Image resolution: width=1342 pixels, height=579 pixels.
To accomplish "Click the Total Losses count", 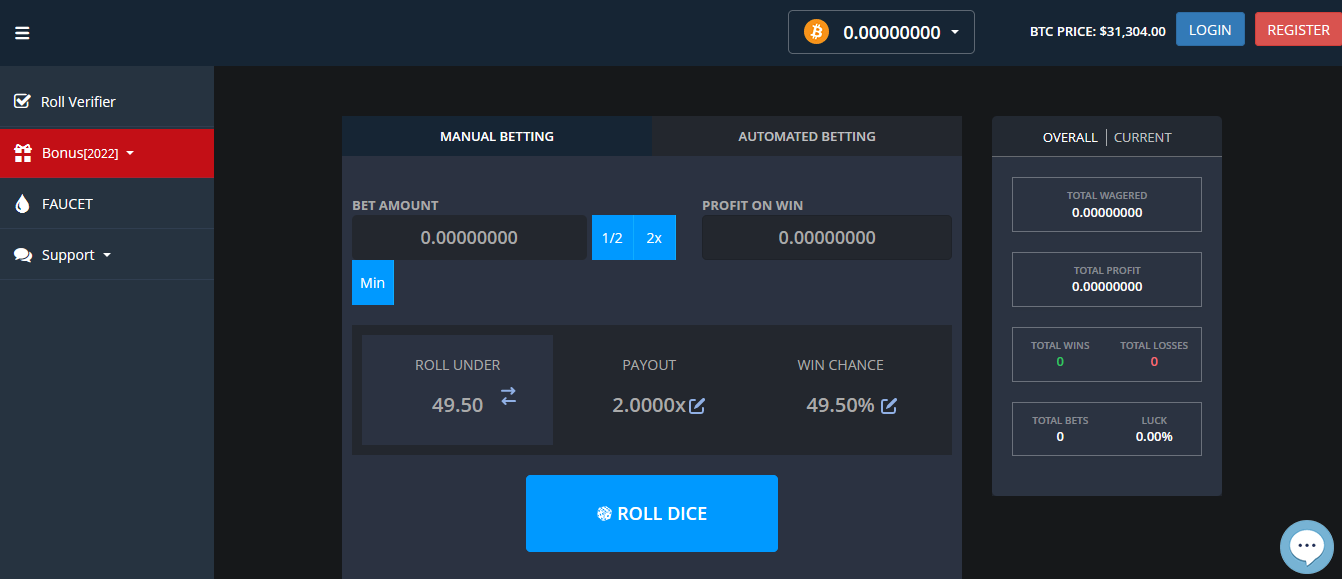I will click(1154, 361).
